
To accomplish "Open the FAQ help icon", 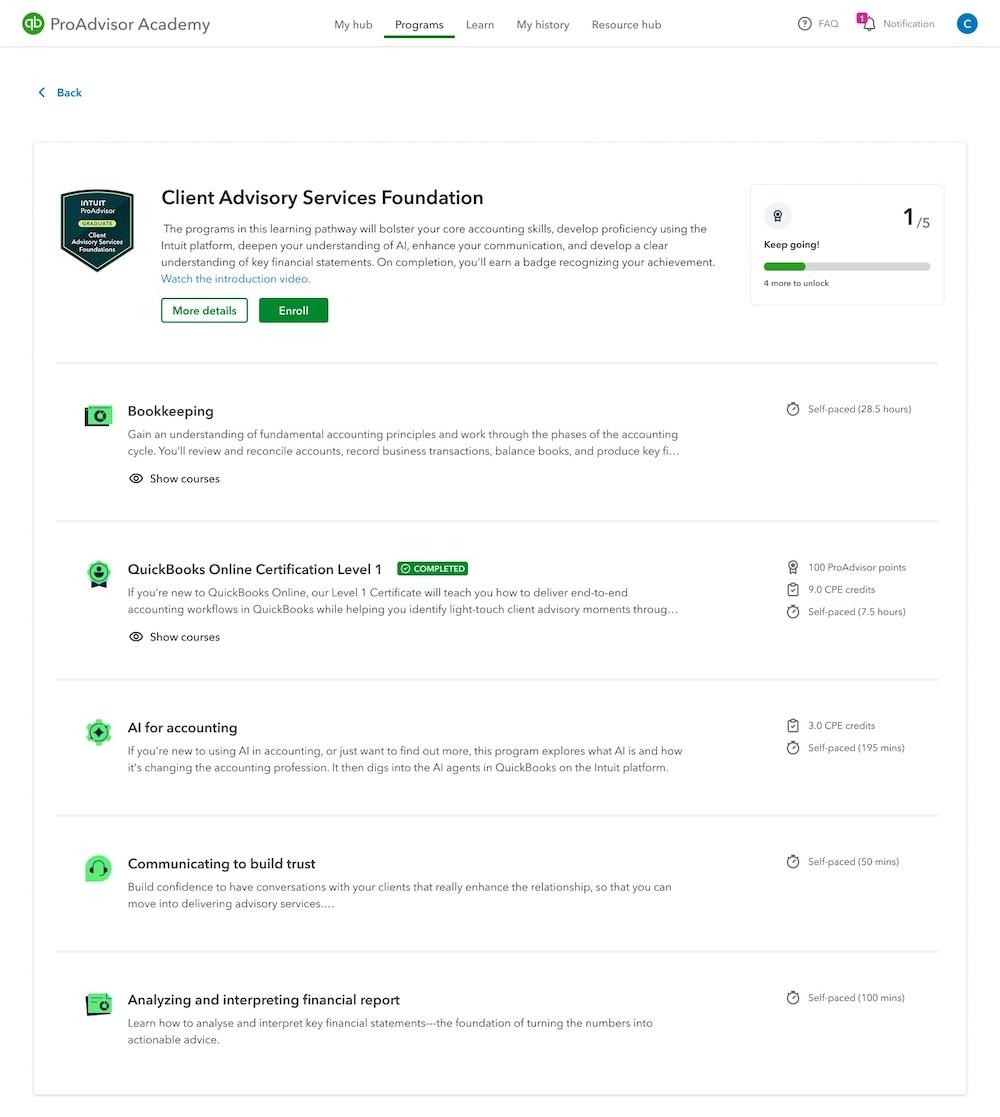I will 803,23.
